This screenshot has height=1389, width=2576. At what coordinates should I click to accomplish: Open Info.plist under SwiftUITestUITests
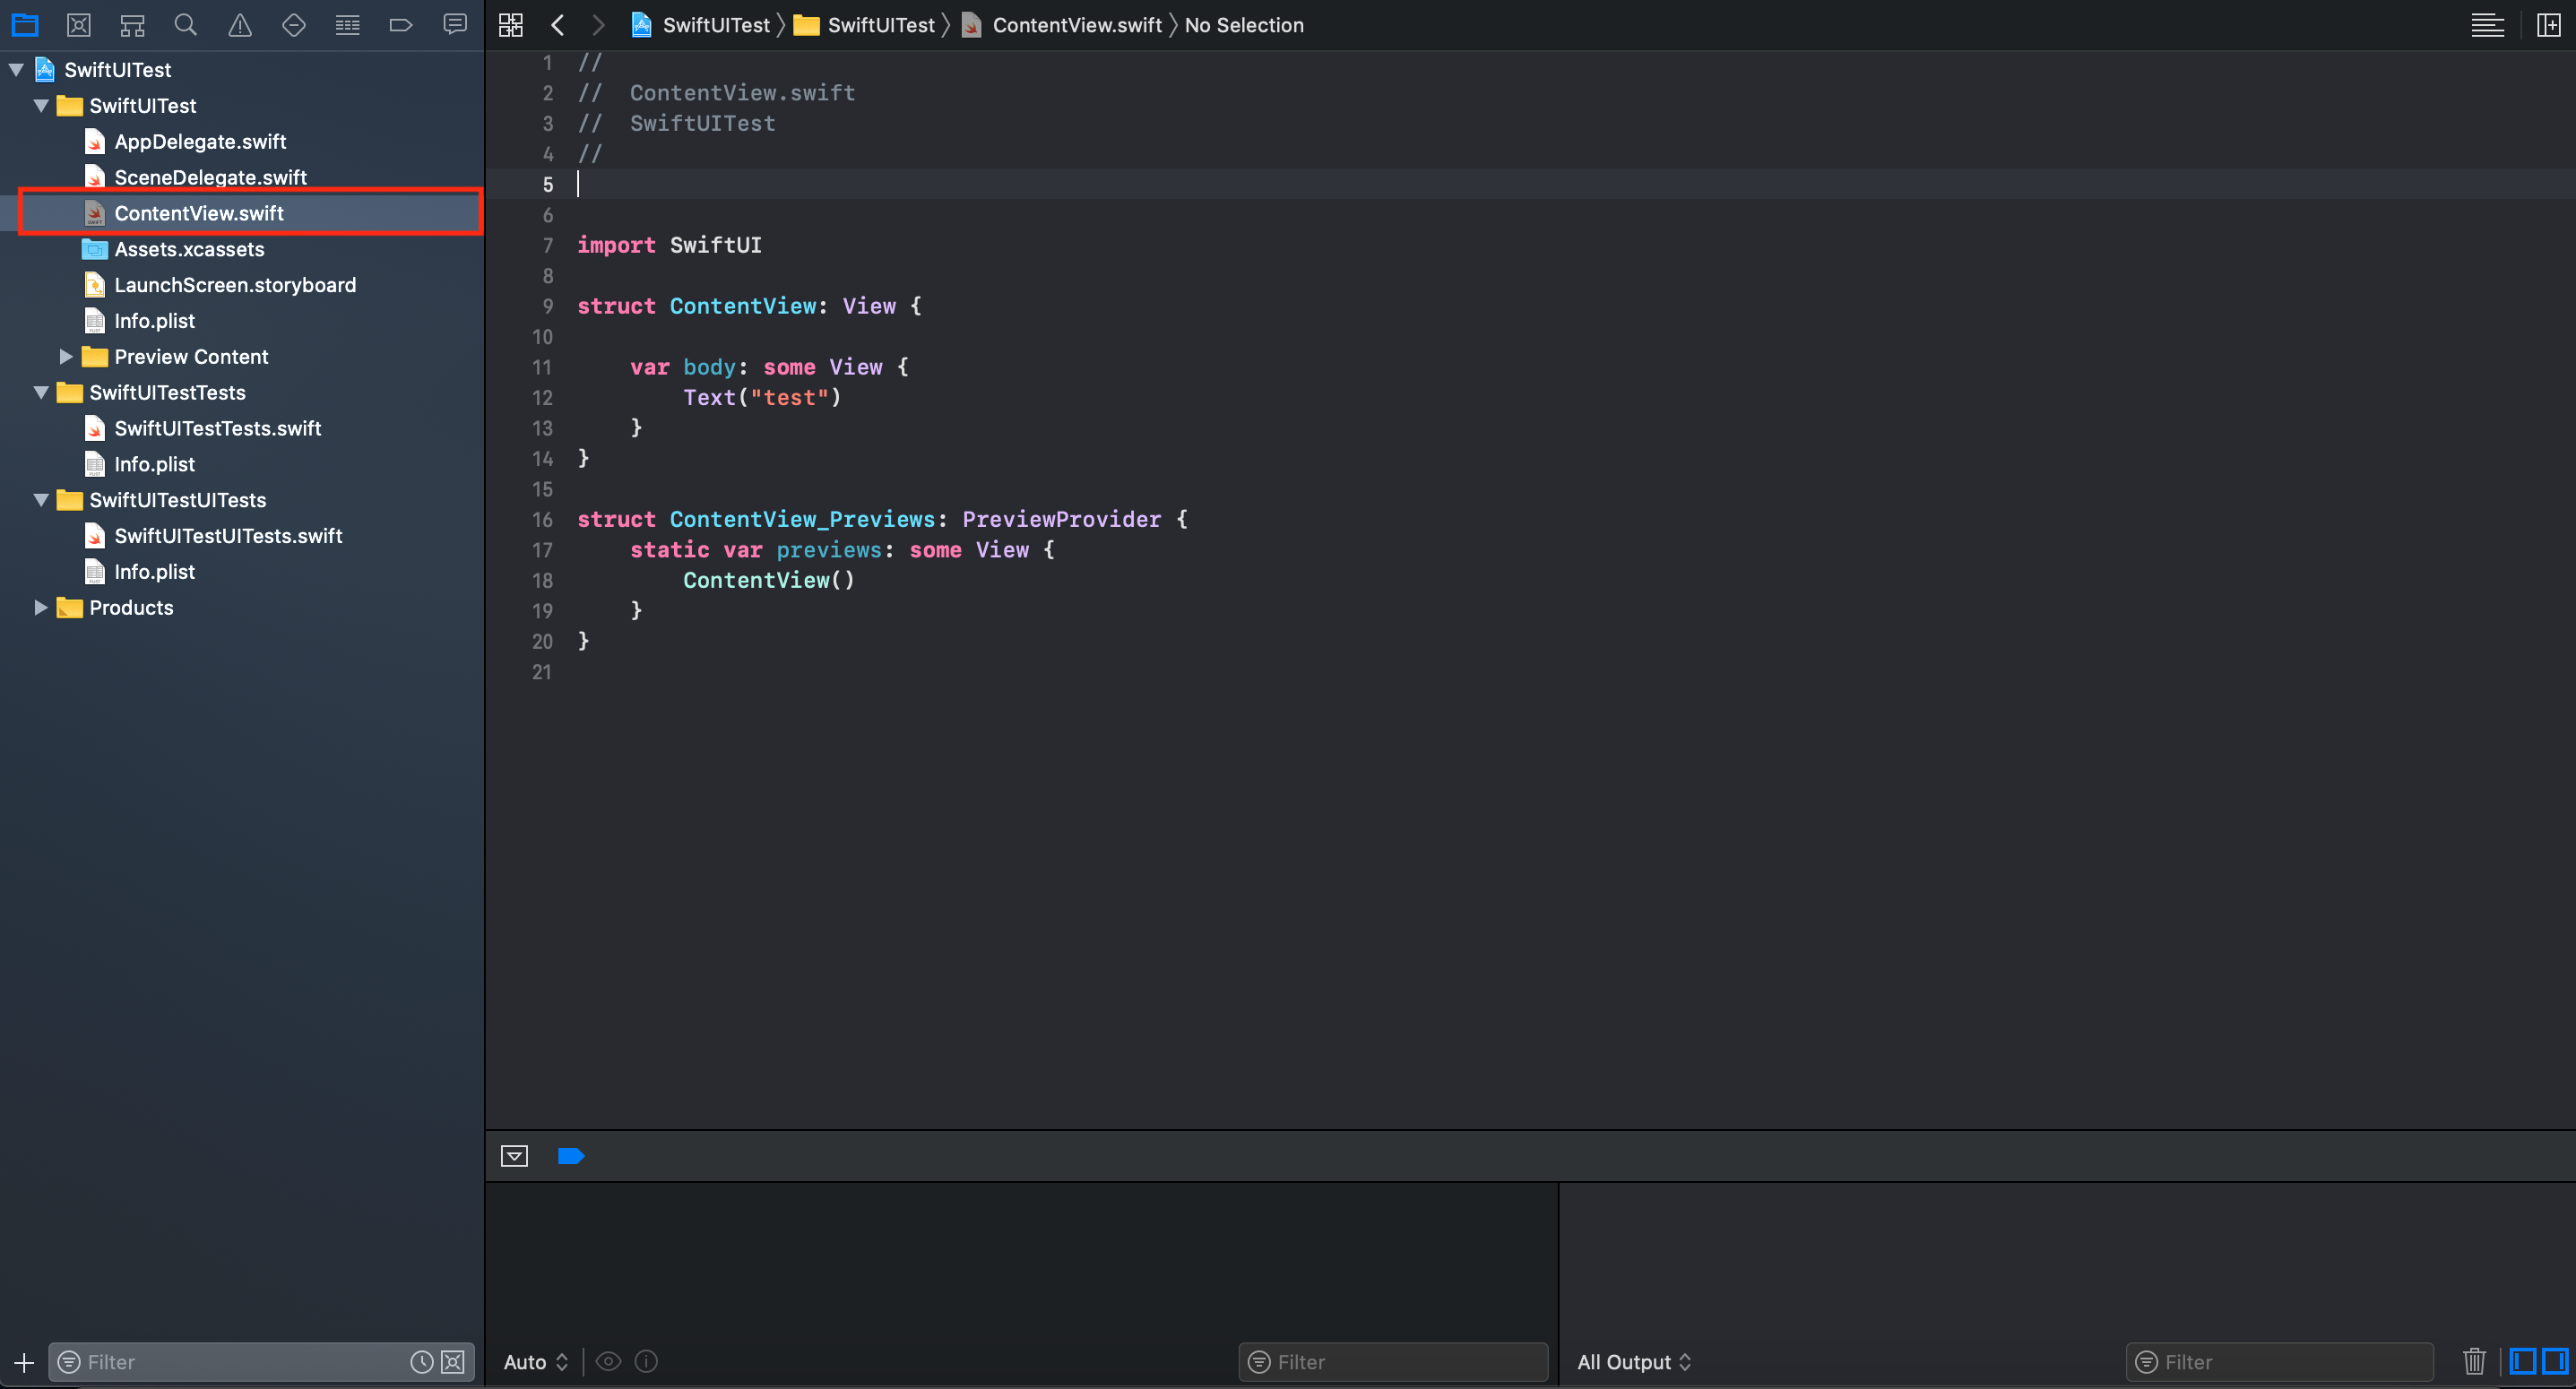pos(154,572)
